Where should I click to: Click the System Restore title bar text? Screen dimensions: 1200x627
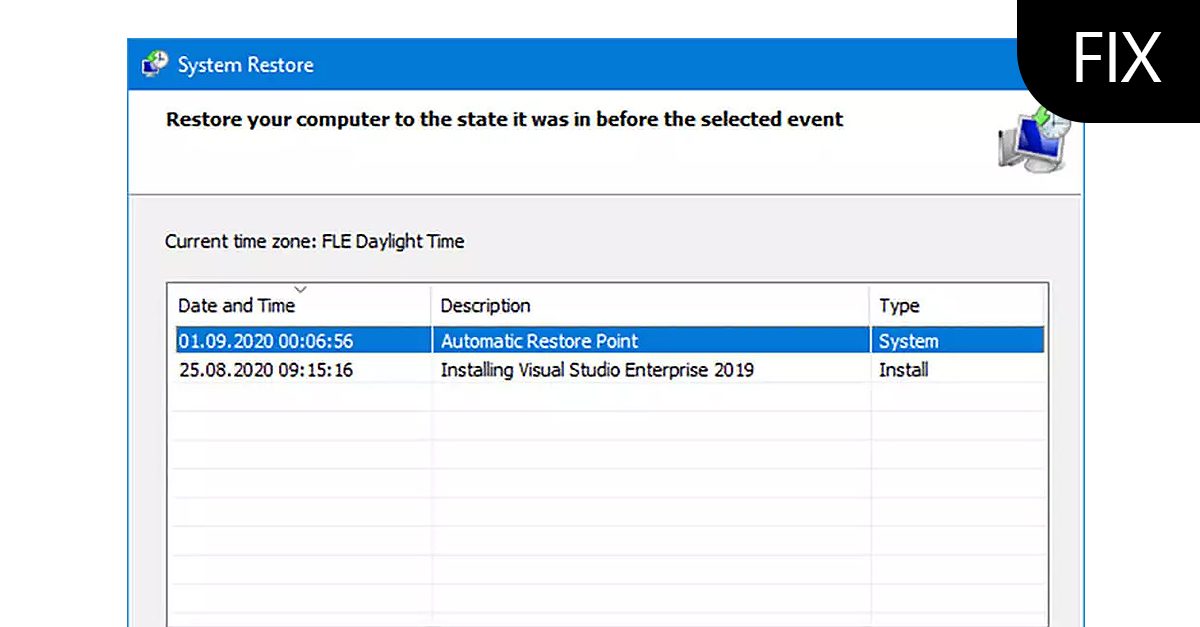pyautogui.click(x=245, y=64)
